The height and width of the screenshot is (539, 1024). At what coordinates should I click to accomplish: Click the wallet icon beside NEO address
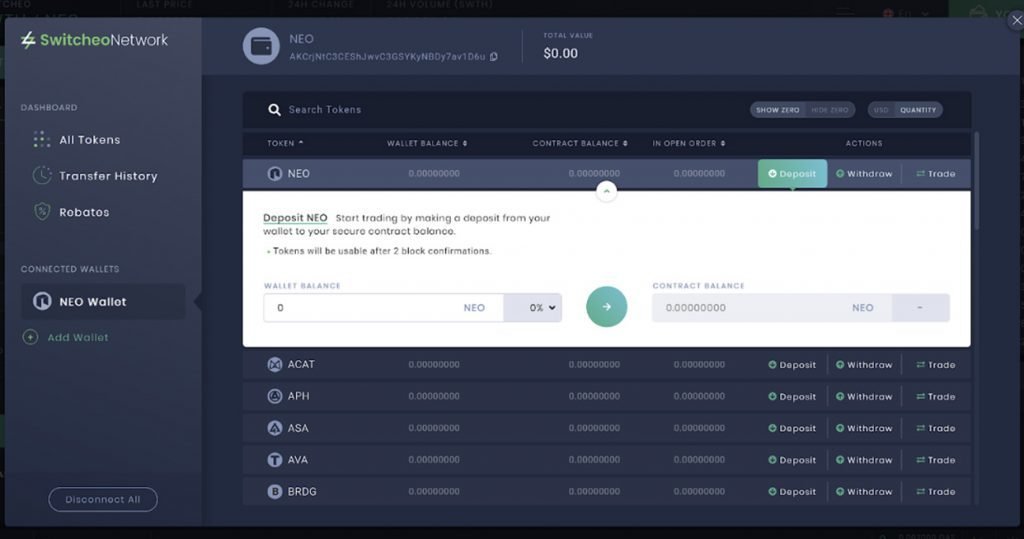pyautogui.click(x=261, y=46)
